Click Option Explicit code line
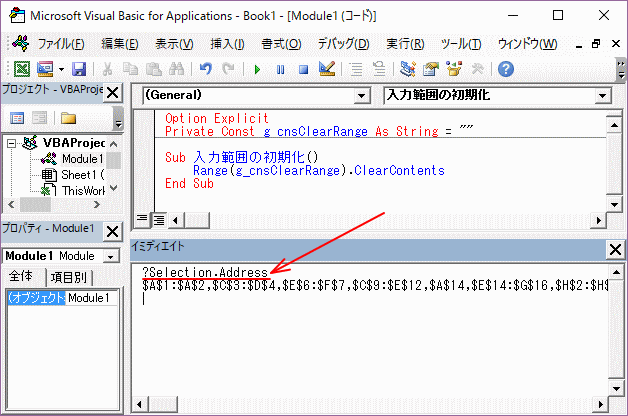 [217, 118]
